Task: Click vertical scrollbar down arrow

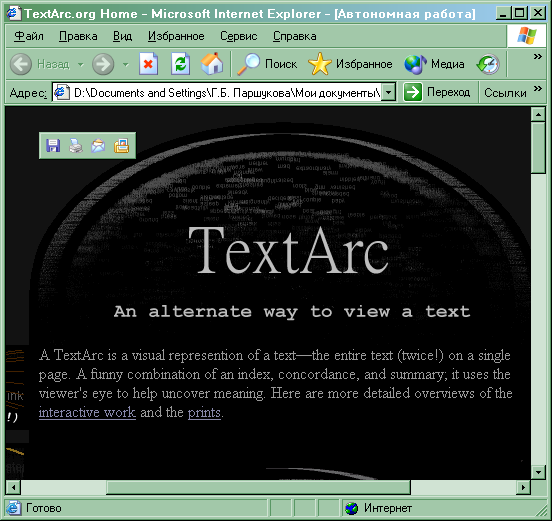Action: point(538,472)
